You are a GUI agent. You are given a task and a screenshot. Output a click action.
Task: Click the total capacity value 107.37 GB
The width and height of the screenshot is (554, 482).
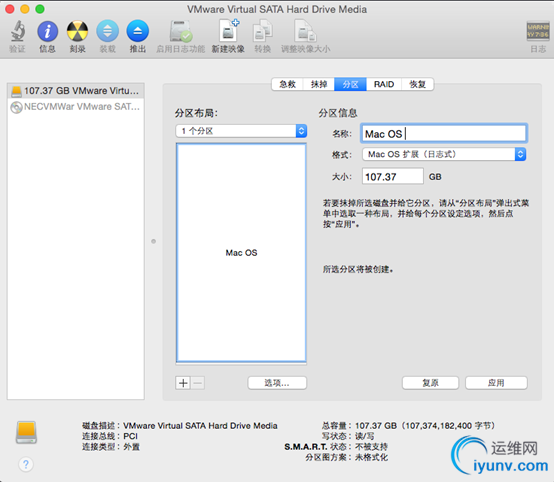click(x=376, y=425)
